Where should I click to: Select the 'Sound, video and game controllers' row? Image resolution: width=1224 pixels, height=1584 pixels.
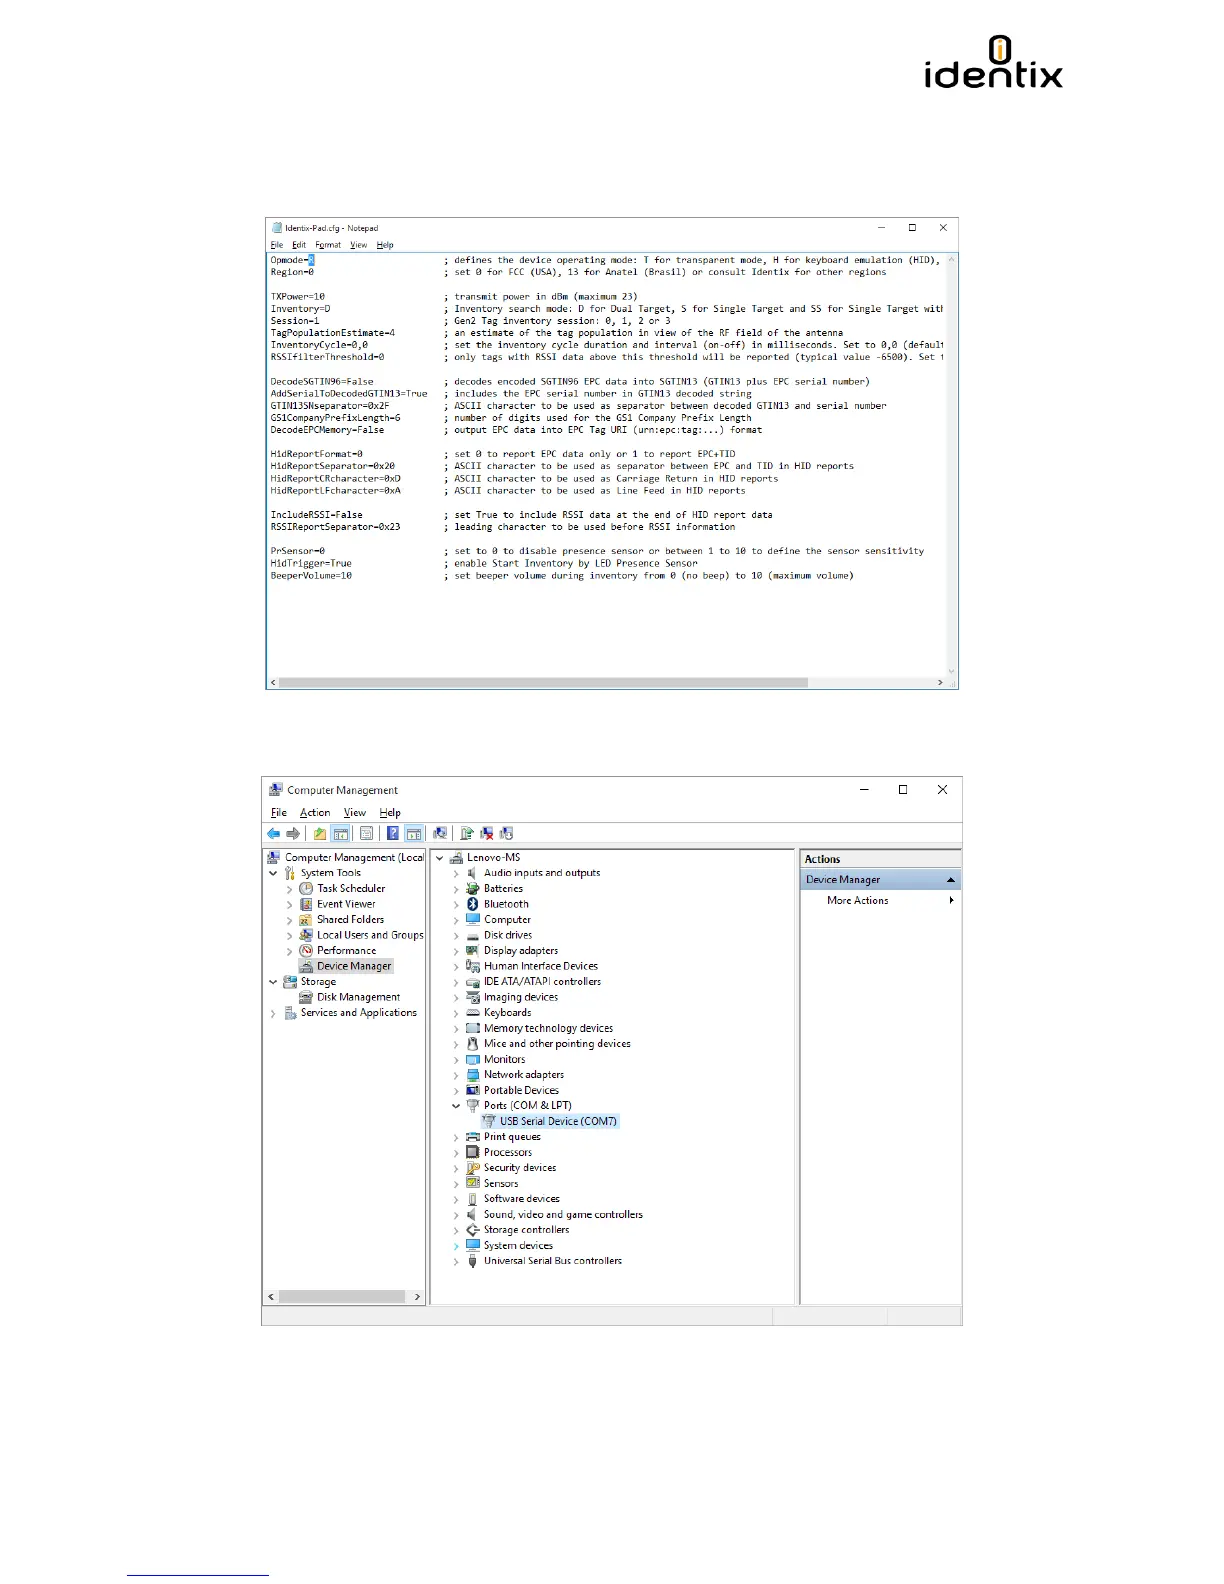563,1214
